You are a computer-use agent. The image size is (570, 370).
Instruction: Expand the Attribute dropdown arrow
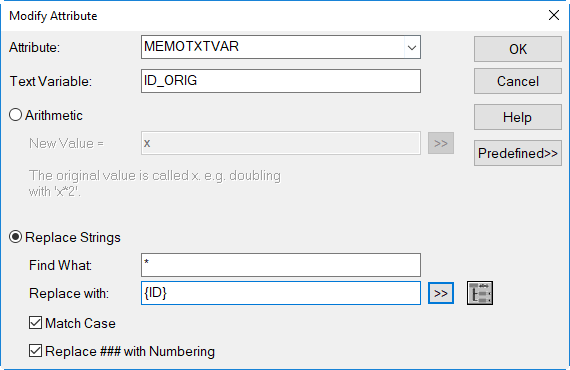point(412,47)
